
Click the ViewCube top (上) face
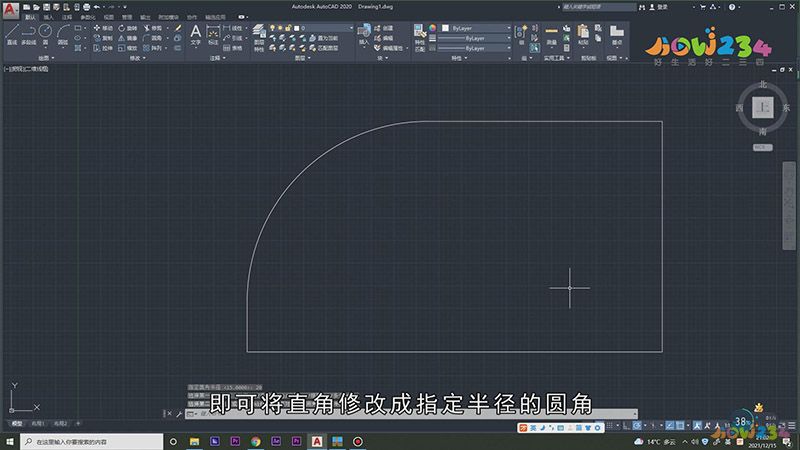point(763,108)
